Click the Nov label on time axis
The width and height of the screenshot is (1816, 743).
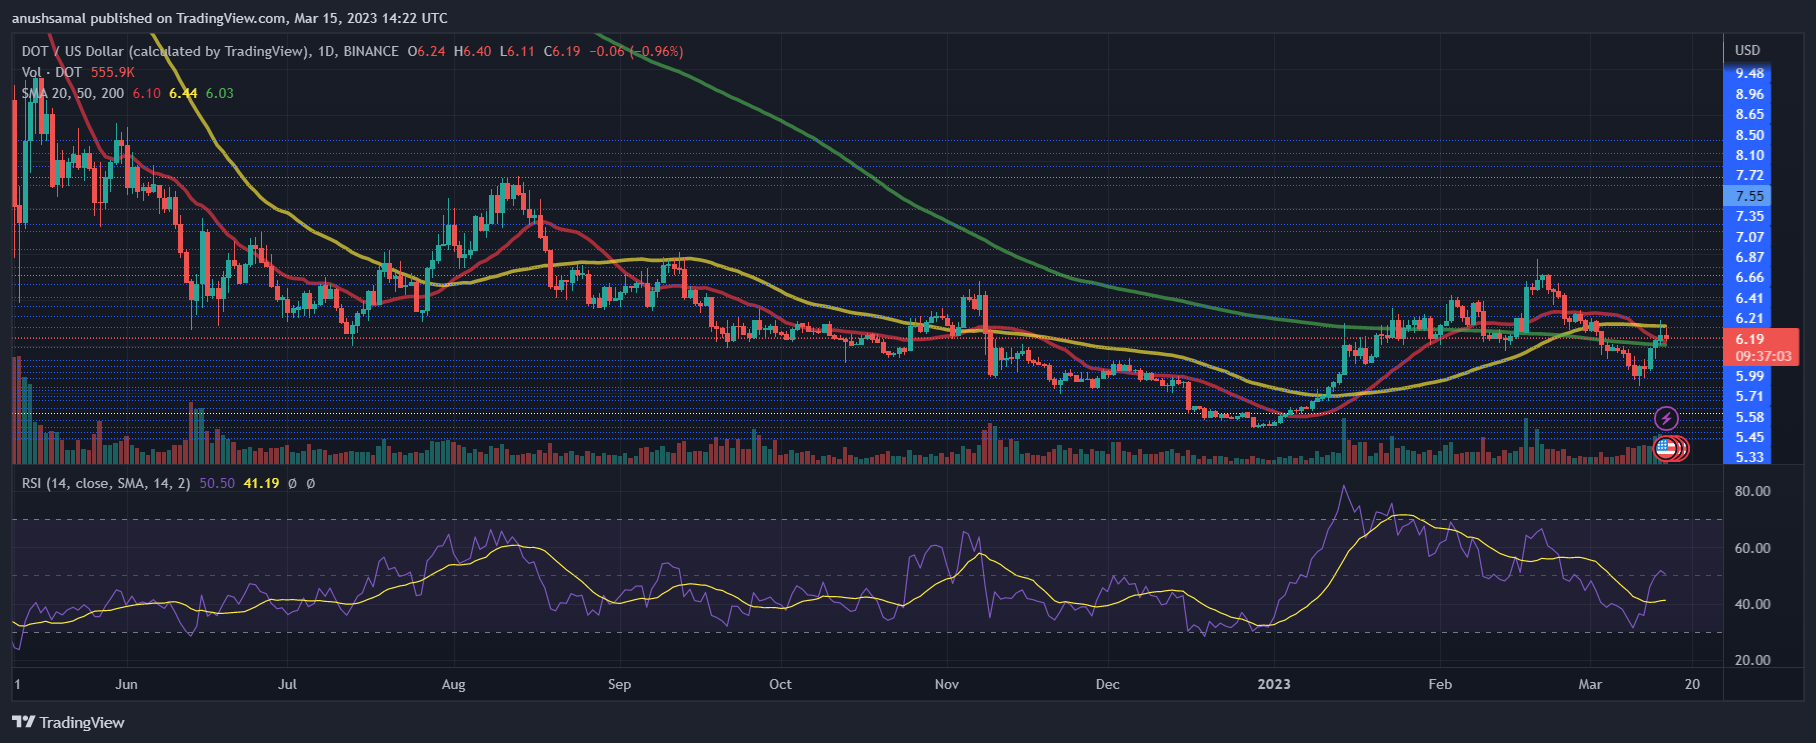pyautogui.click(x=946, y=684)
